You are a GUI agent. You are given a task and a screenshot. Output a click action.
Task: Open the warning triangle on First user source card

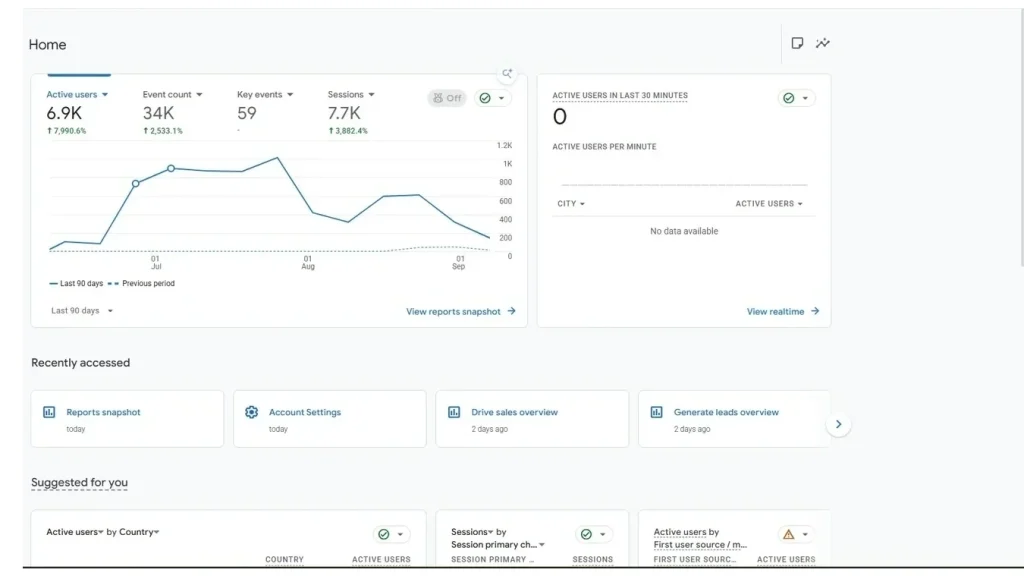pyautogui.click(x=789, y=534)
